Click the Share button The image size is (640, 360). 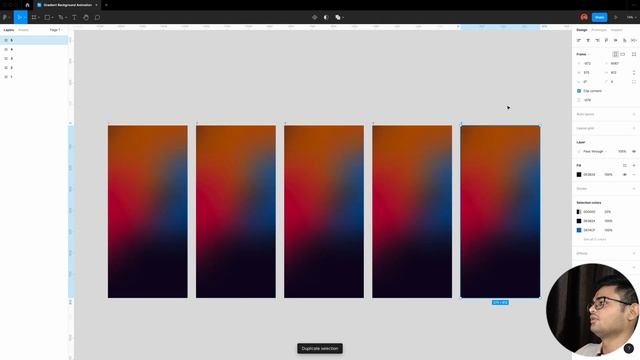599,17
